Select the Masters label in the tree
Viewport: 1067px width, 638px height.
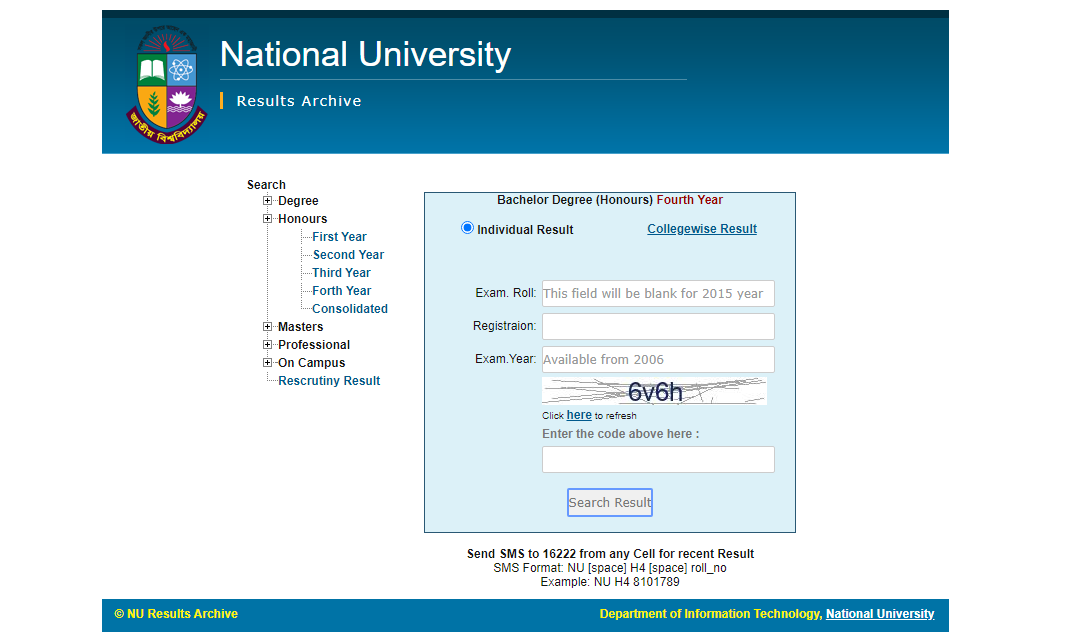click(300, 327)
